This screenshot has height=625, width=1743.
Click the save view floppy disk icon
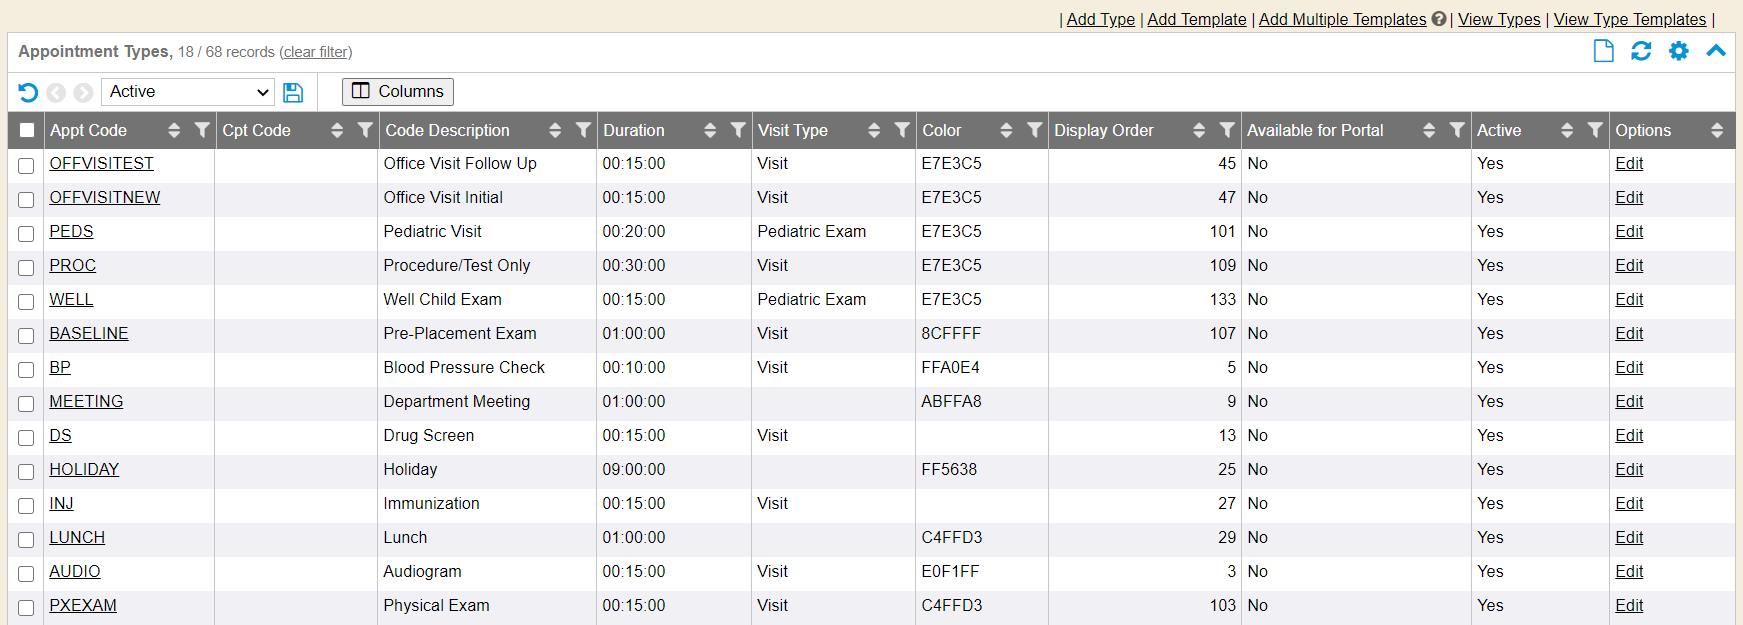[x=293, y=92]
